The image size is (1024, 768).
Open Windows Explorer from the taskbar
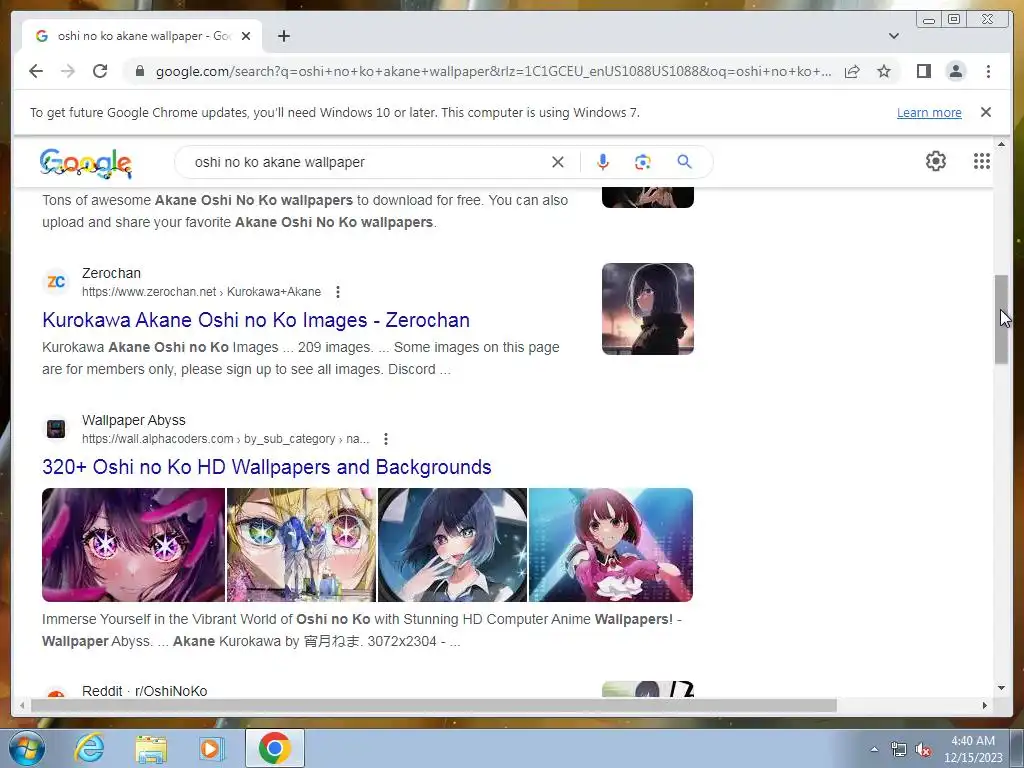(x=151, y=748)
